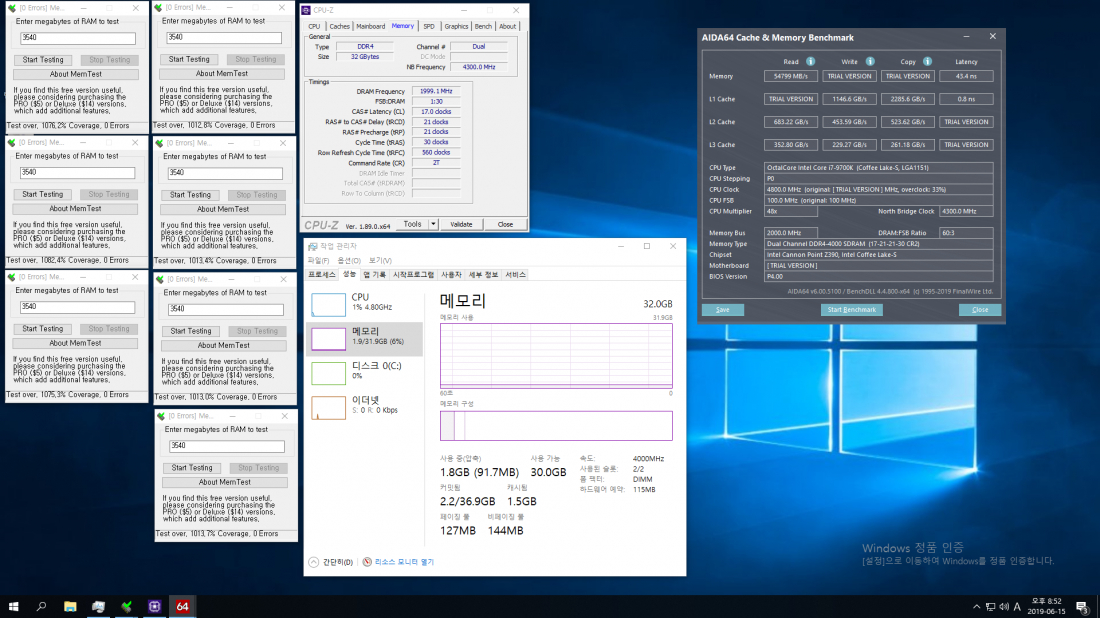Open About MemTest in window showing 1012.8% coverage
This screenshot has width=1100, height=618.
[222, 74]
